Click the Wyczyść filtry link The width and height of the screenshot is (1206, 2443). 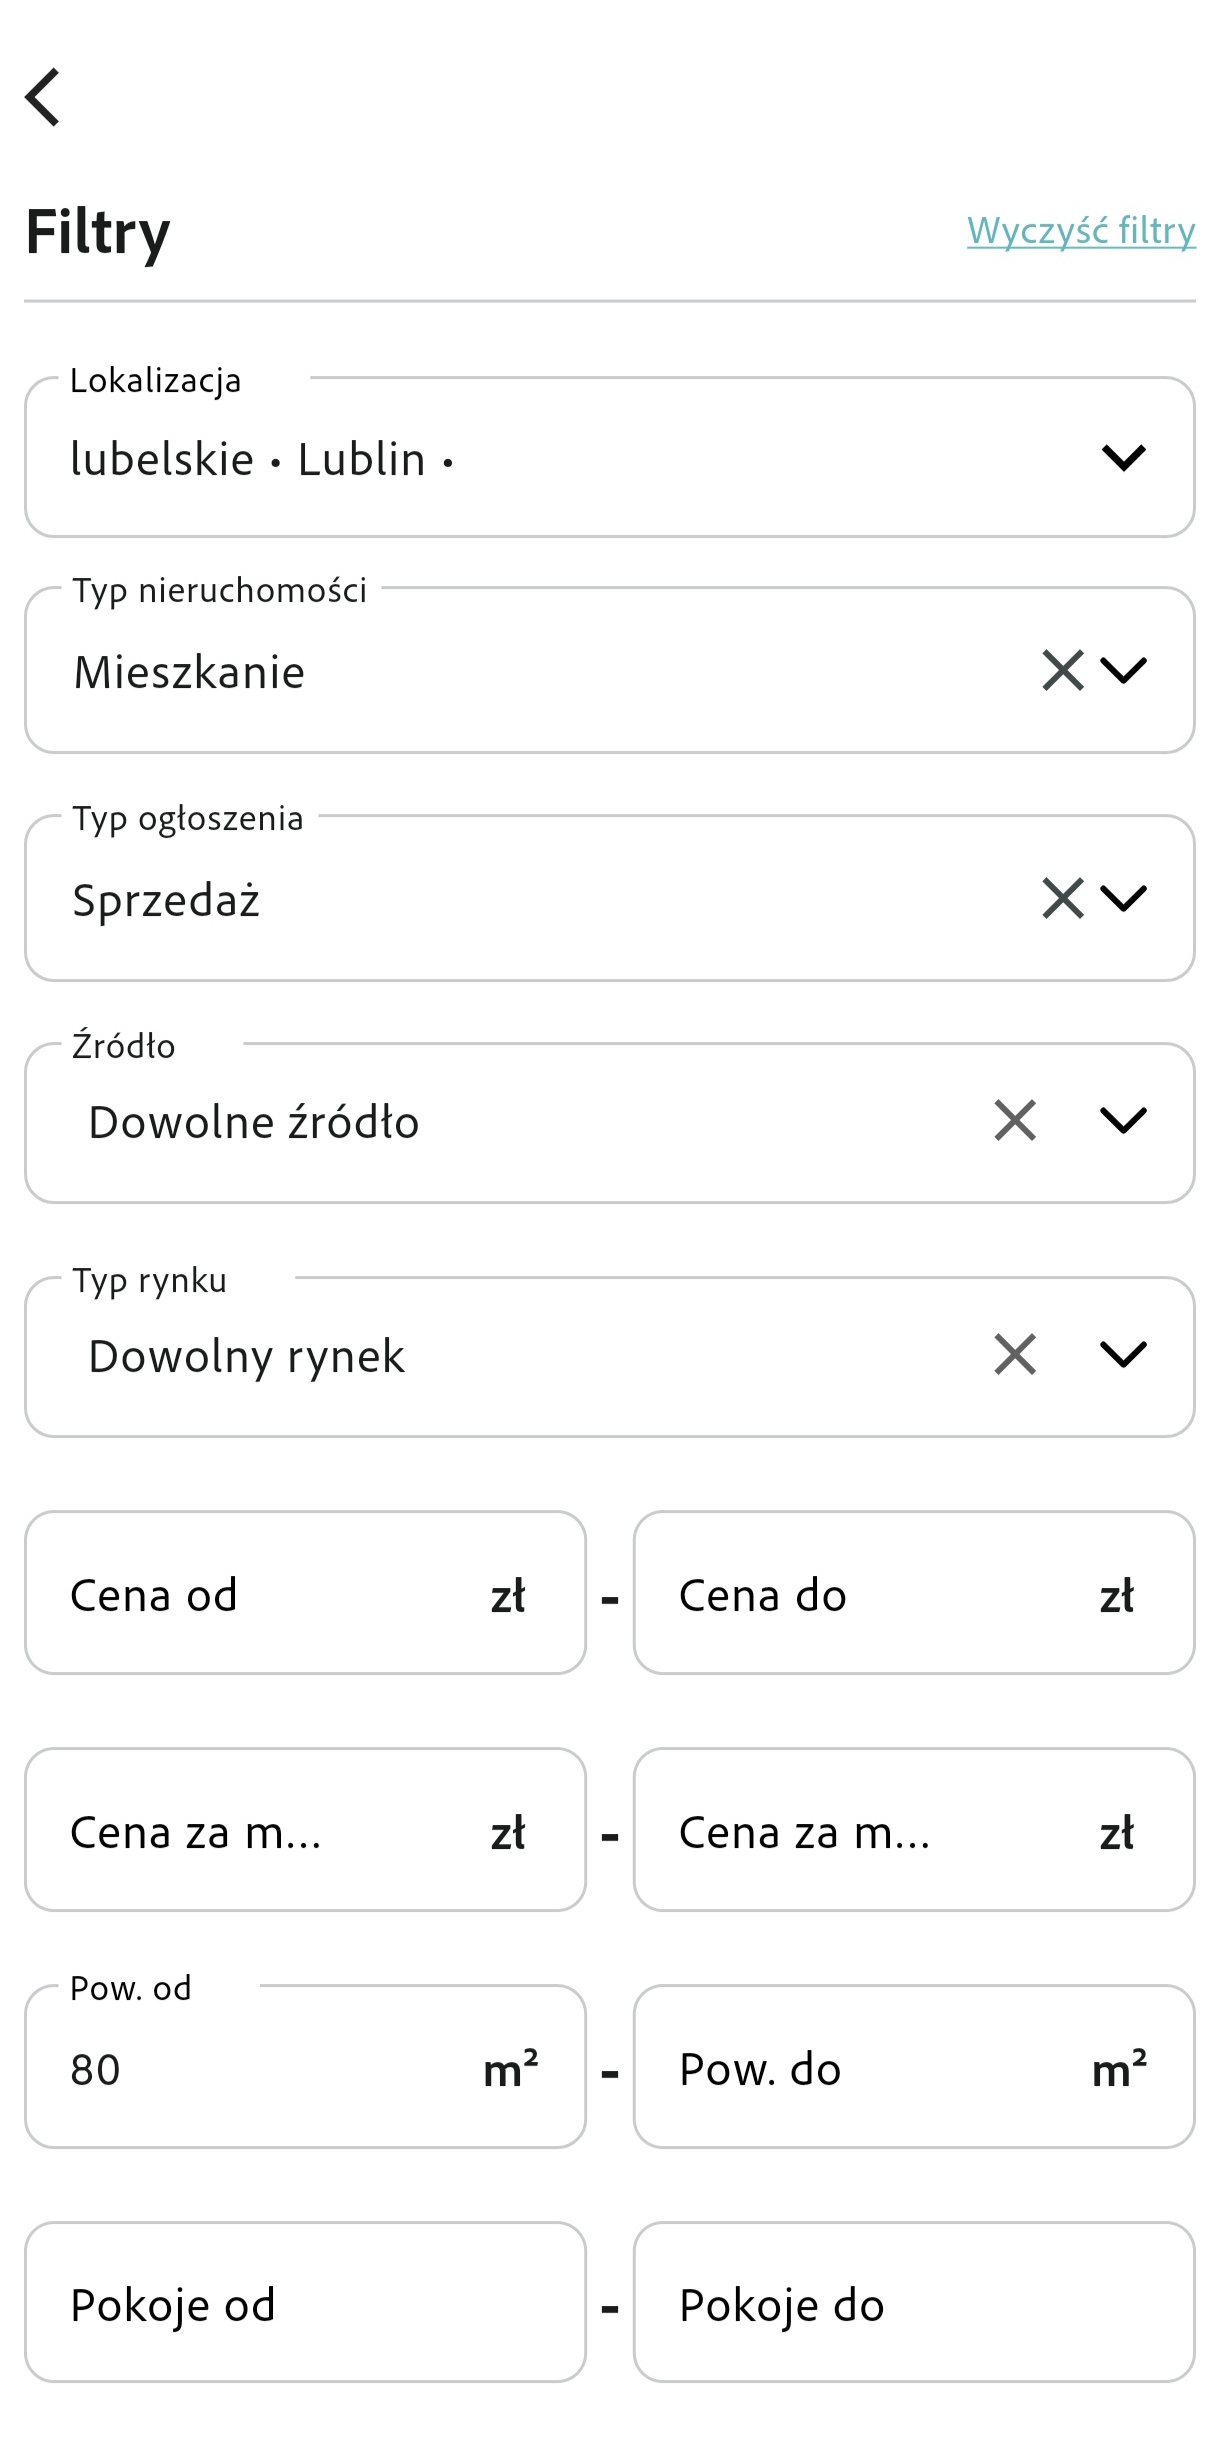1081,230
